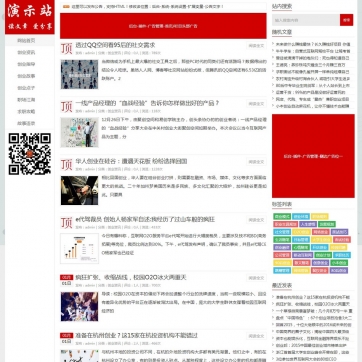Click the 最近发表 section heading
362x362 pixels.
click(x=282, y=286)
